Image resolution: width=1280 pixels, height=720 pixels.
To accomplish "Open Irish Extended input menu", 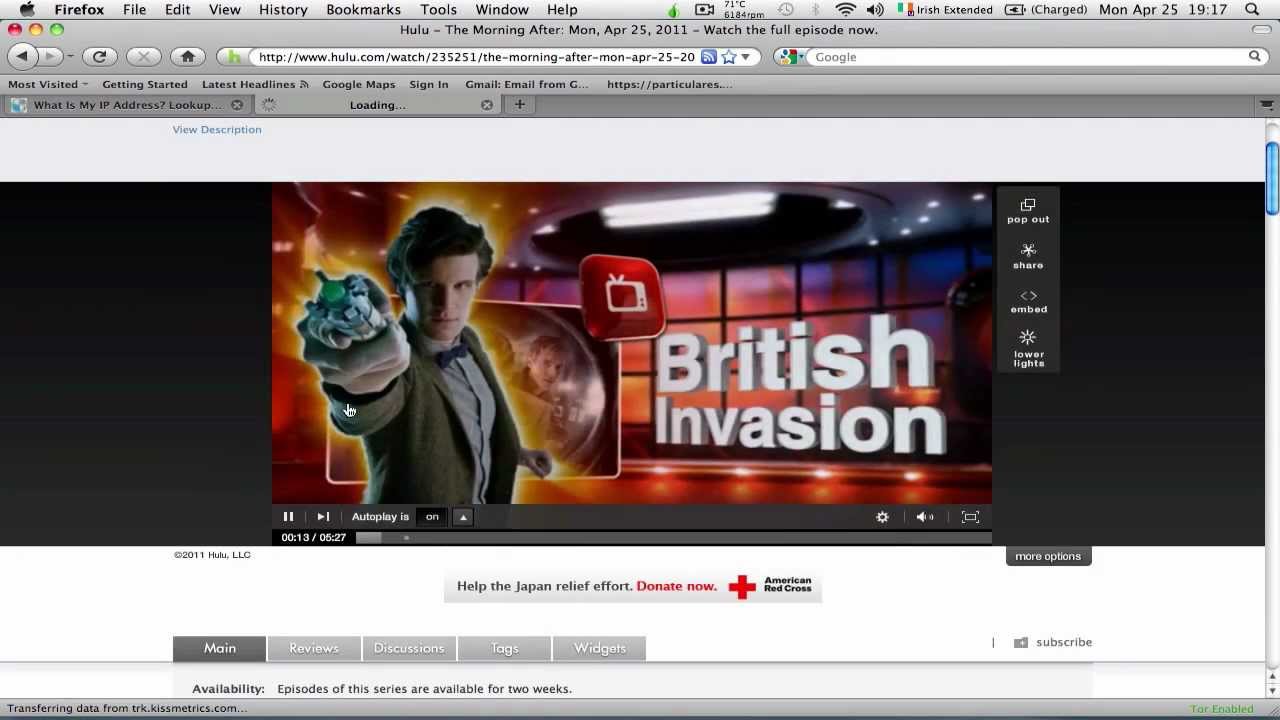I will point(945,10).
